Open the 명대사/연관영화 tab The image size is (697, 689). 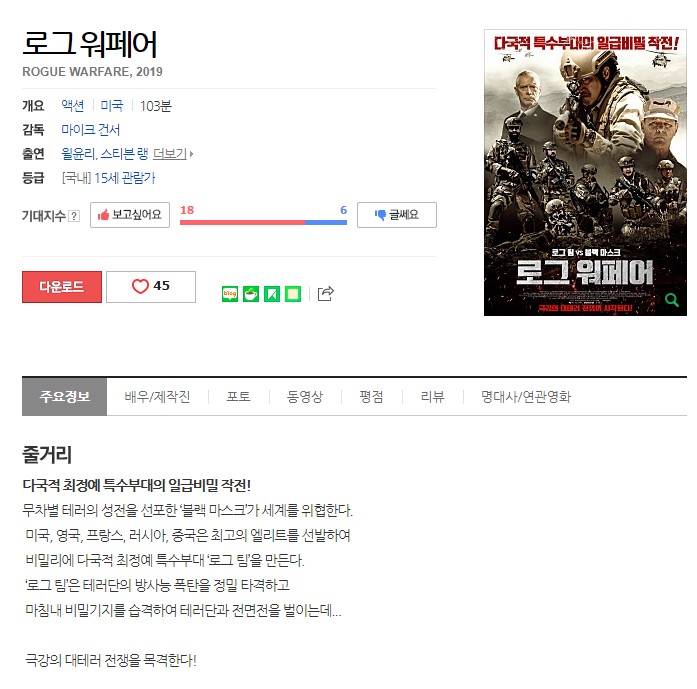pos(526,397)
